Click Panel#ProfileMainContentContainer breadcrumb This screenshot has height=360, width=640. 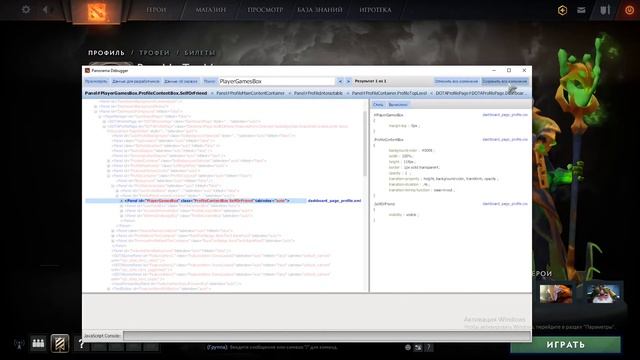tap(250, 93)
